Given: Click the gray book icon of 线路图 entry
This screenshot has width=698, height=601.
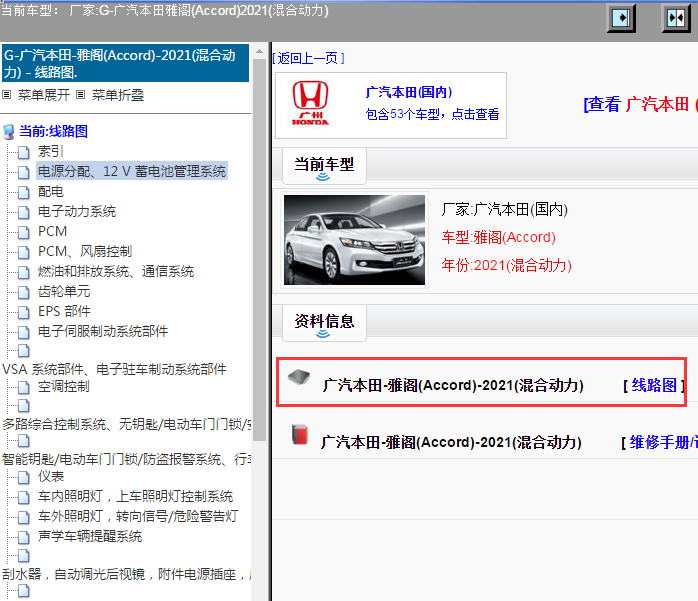Looking at the screenshot, I should click(x=299, y=377).
